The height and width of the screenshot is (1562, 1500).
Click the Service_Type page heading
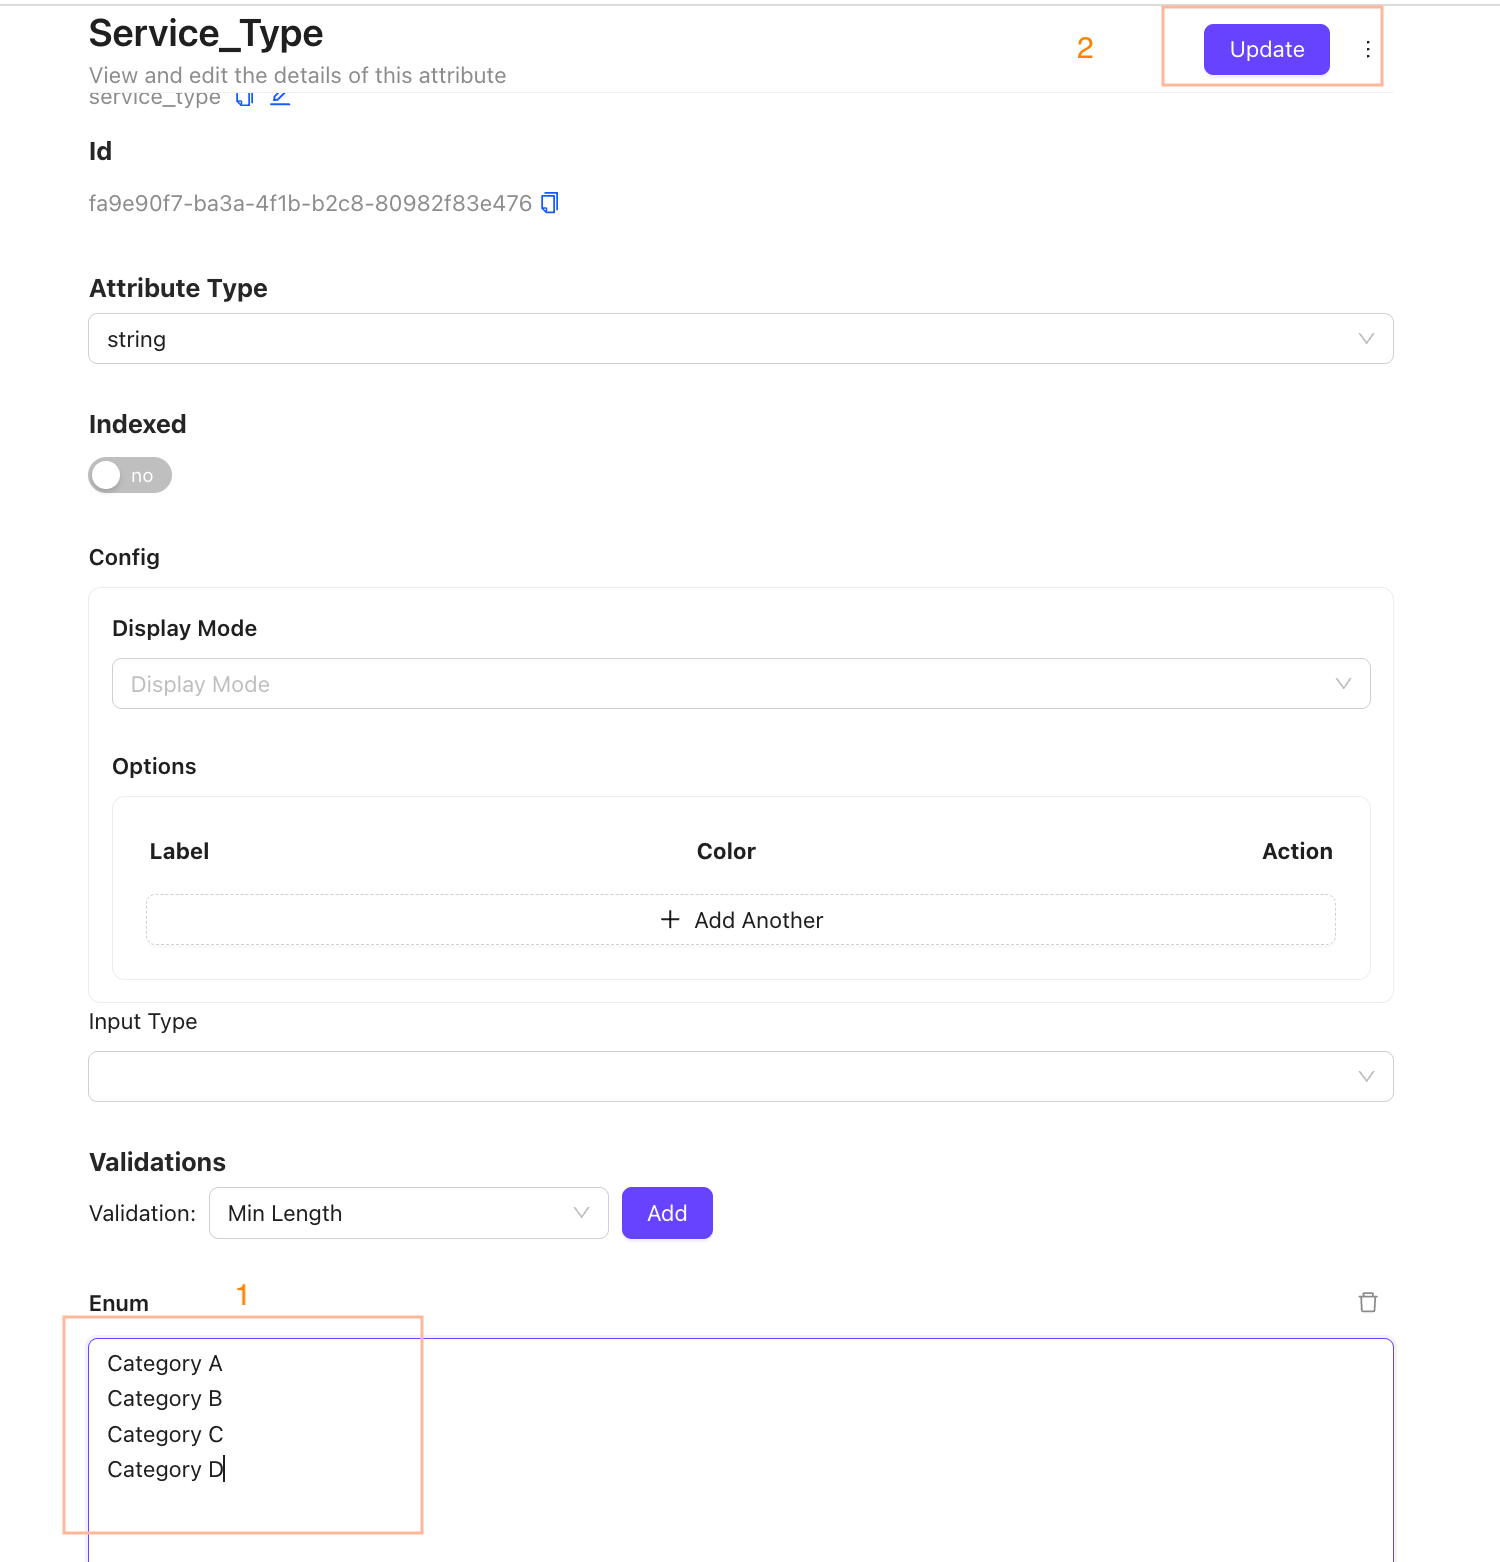pyautogui.click(x=206, y=34)
